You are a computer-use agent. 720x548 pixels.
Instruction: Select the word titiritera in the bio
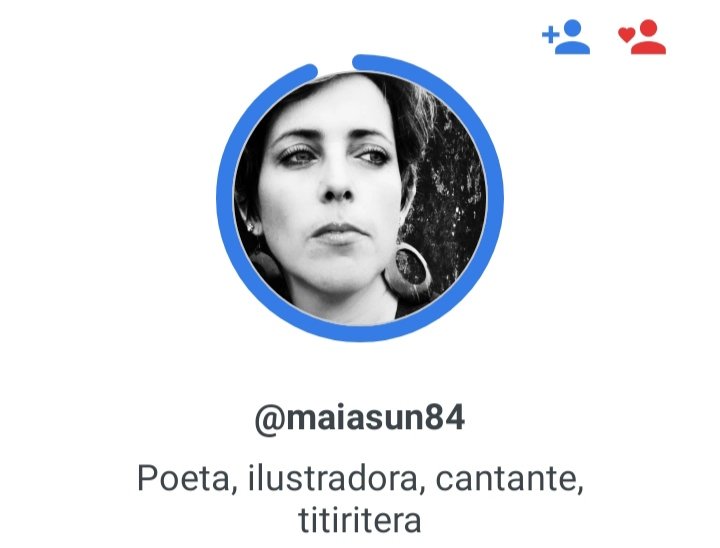(360, 520)
